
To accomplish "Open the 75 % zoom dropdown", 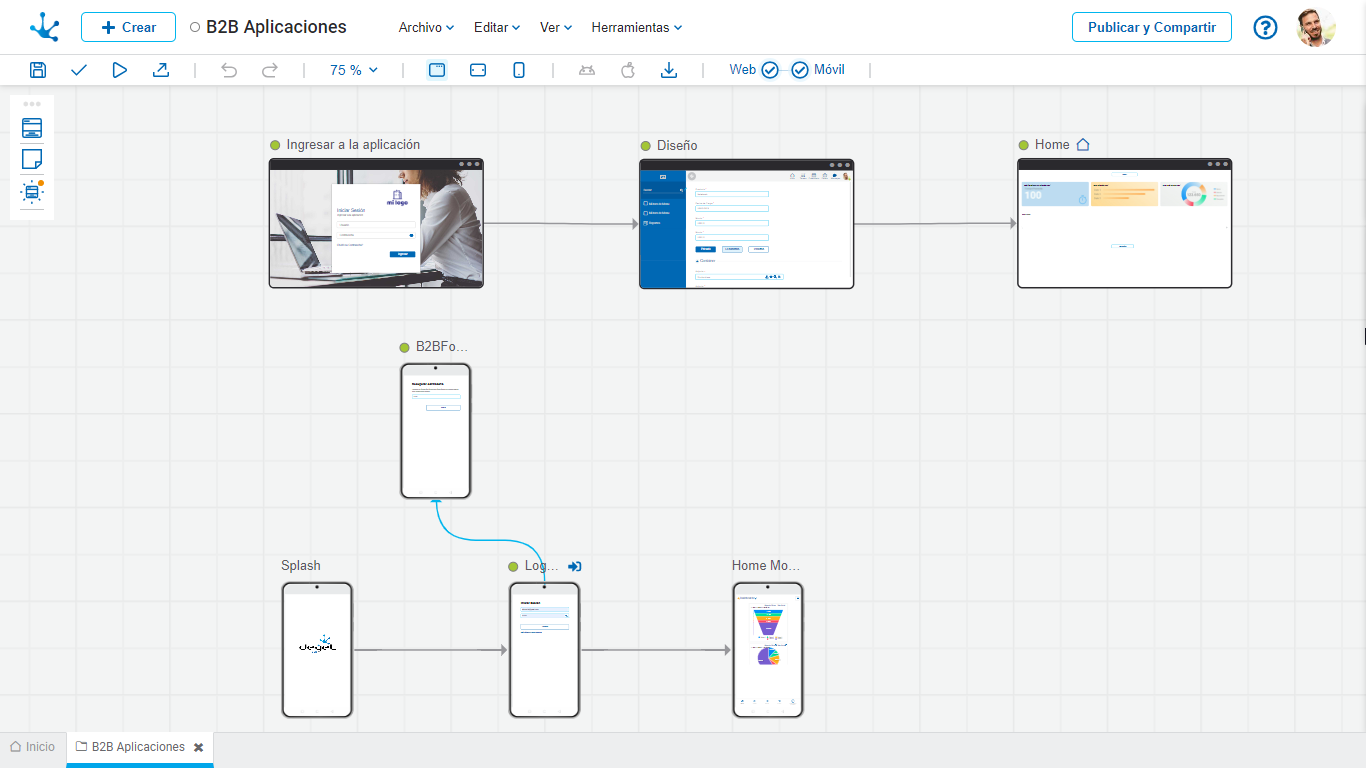I will (x=354, y=70).
